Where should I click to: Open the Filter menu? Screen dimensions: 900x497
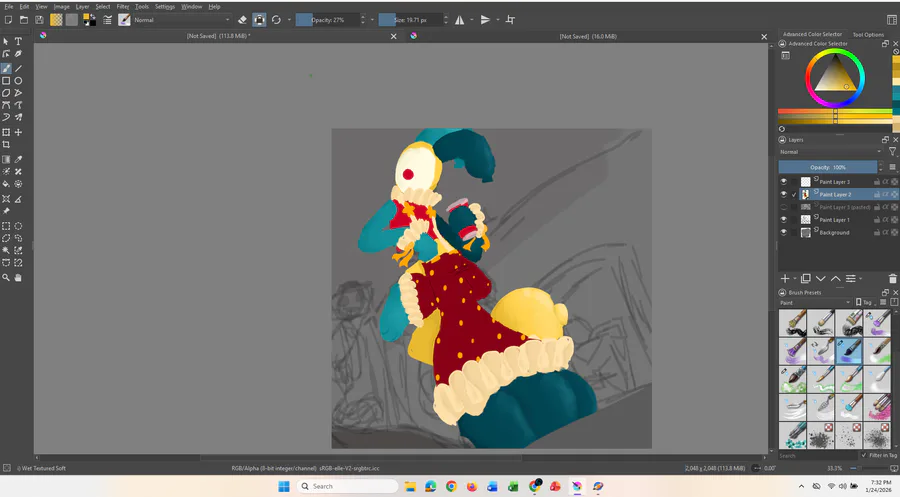tap(123, 7)
